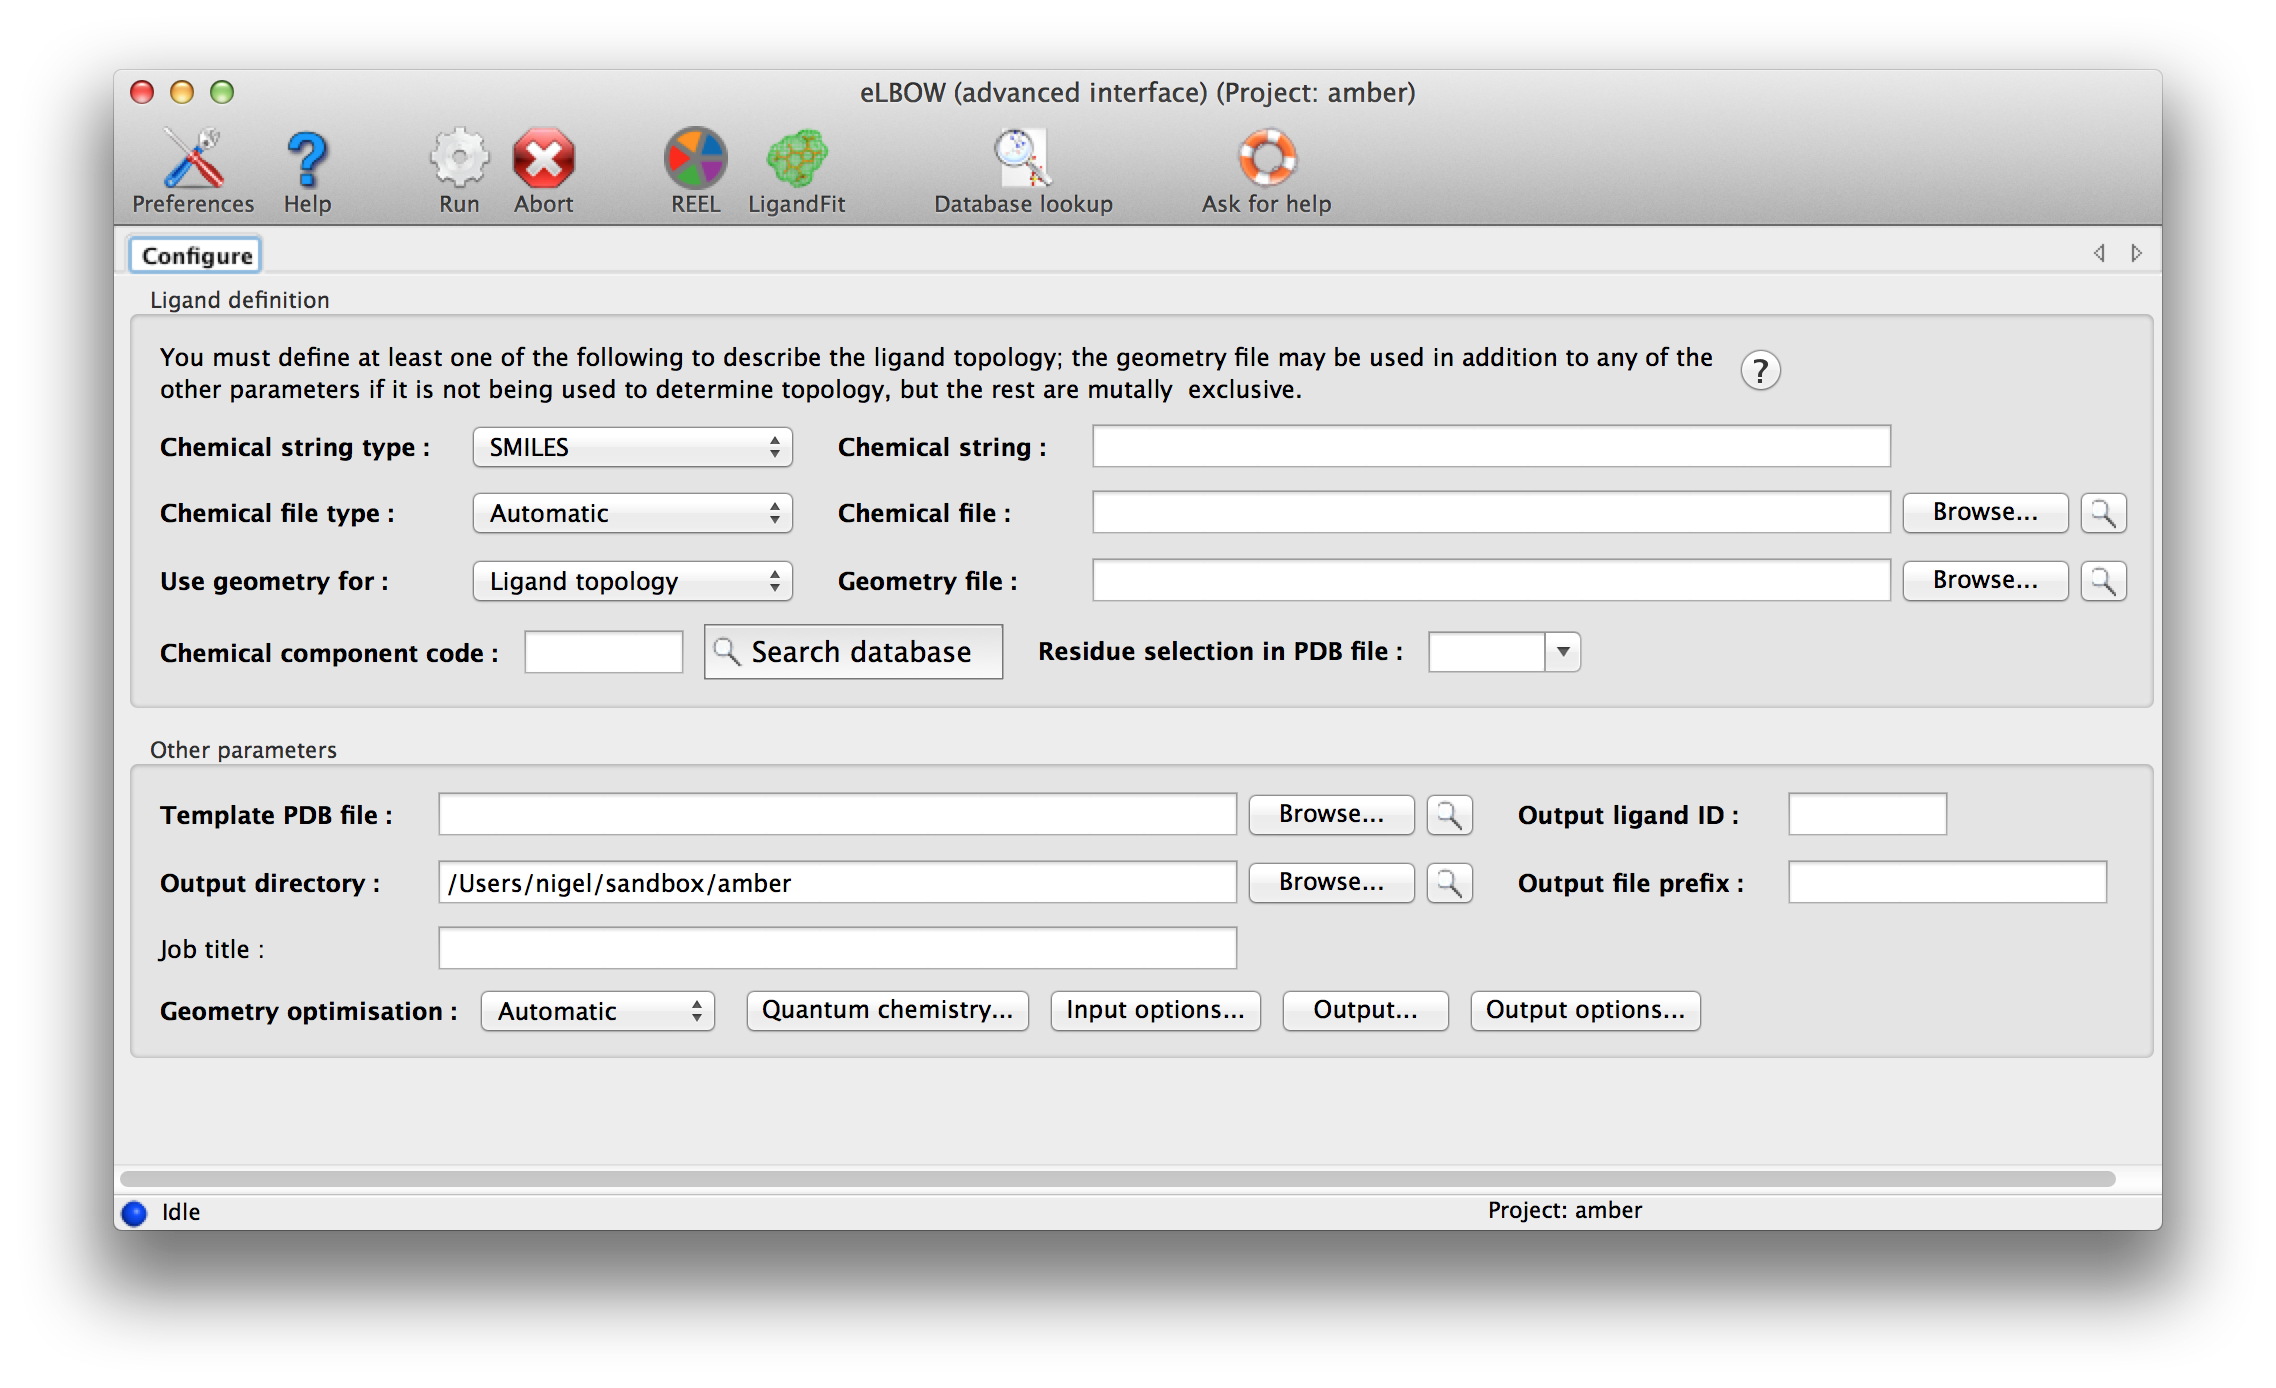Click inside the Job title field

coord(837,947)
